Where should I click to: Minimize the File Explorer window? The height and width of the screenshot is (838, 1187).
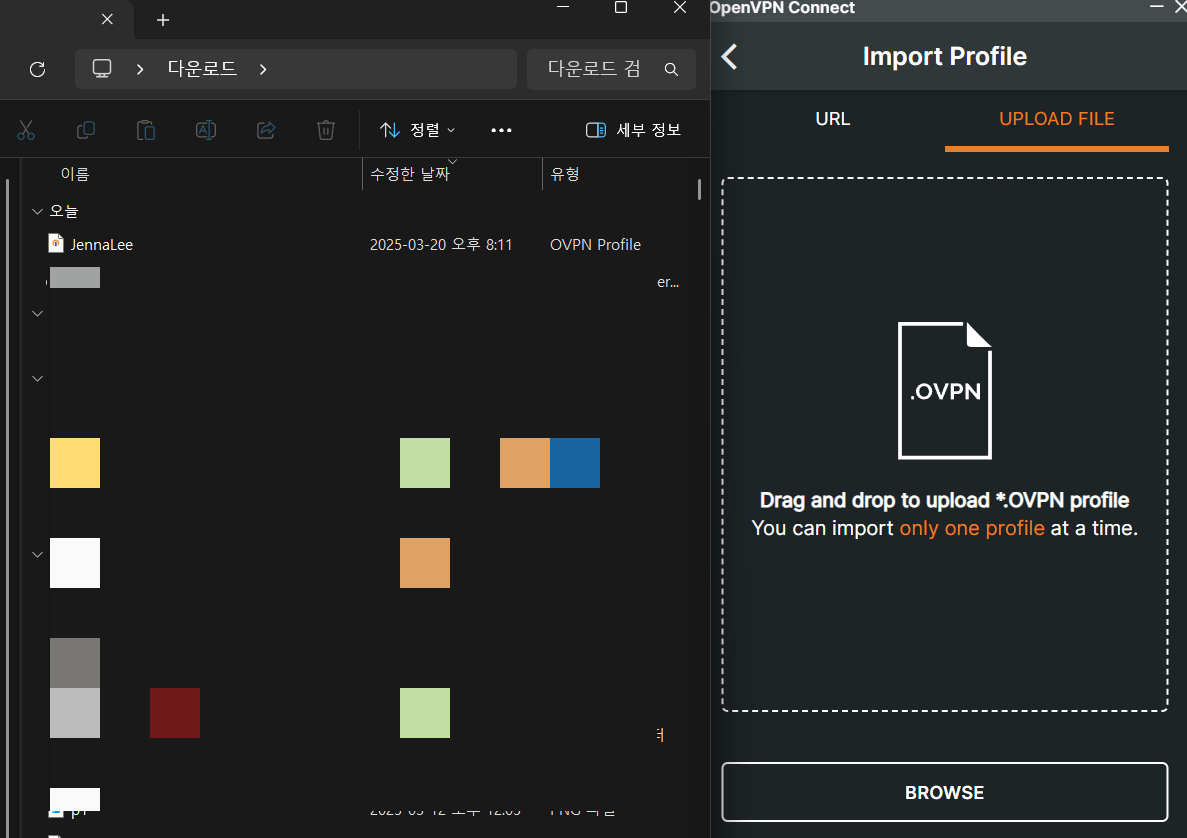coord(562,7)
